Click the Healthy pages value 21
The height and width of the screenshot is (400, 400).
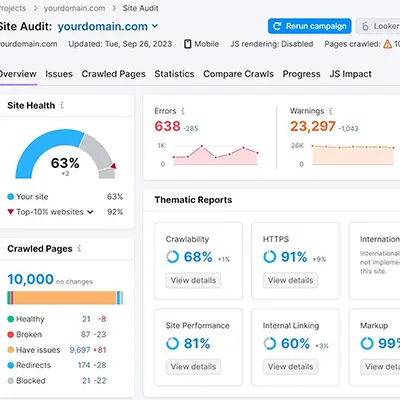[86, 319]
